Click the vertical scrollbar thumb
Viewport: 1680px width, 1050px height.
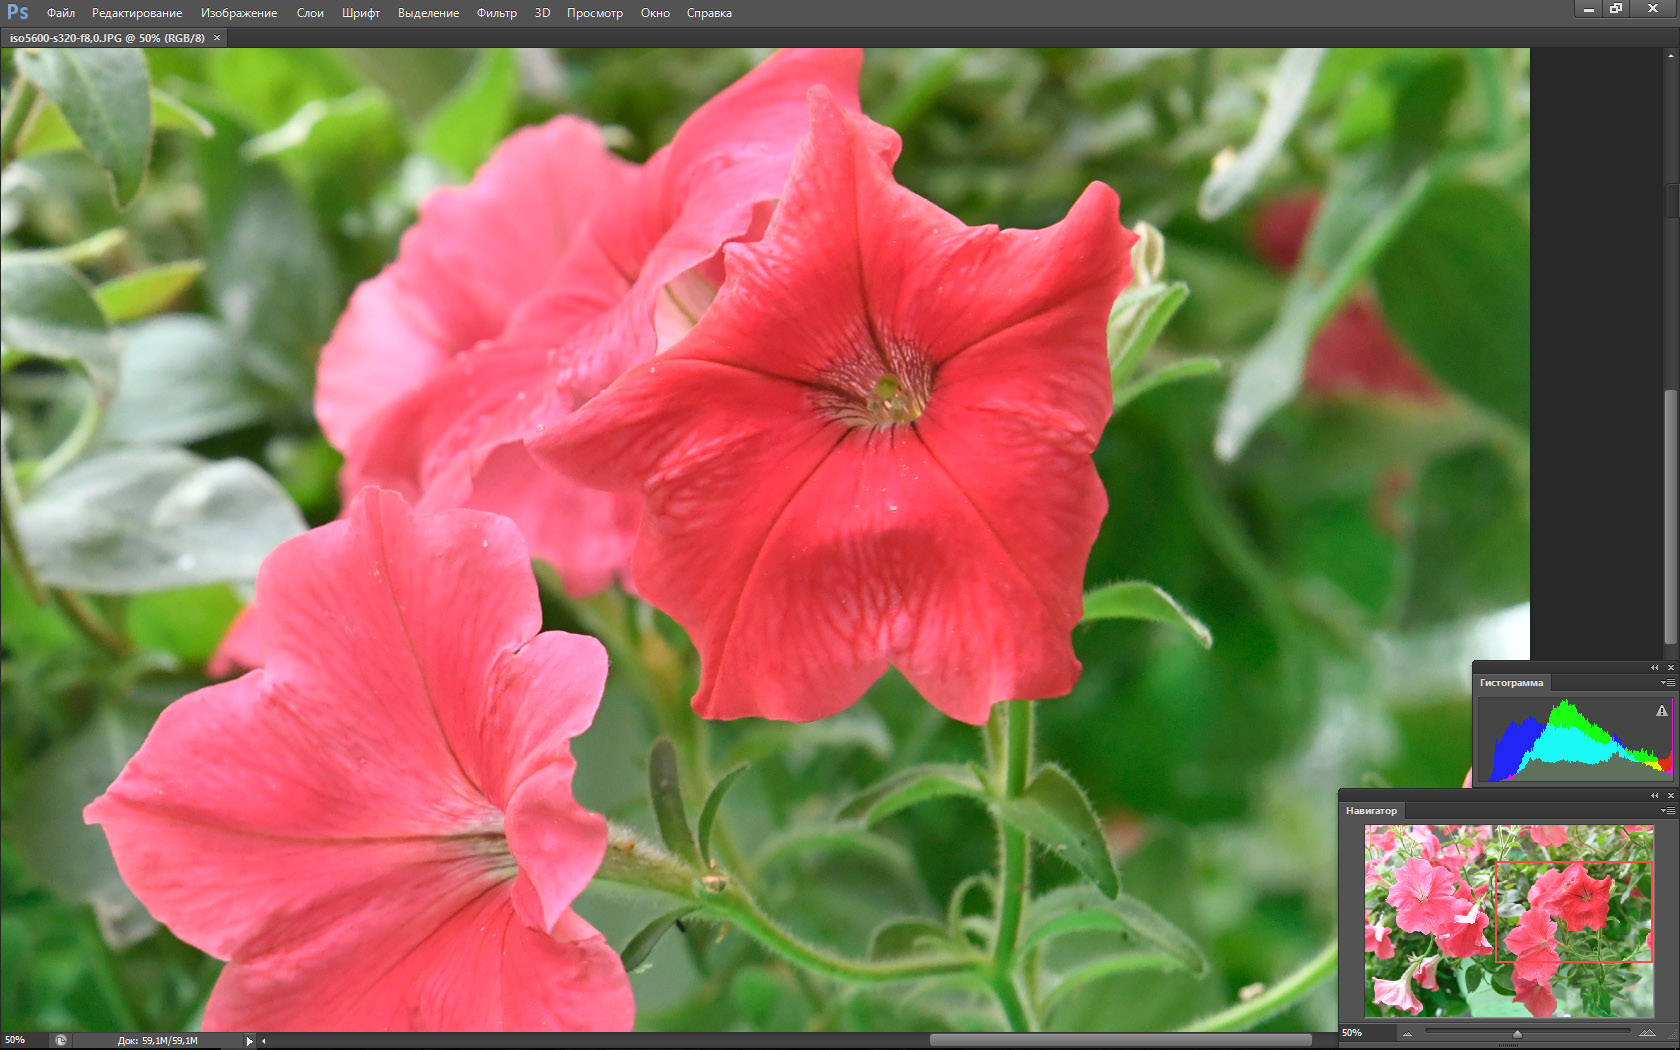click(x=1671, y=517)
